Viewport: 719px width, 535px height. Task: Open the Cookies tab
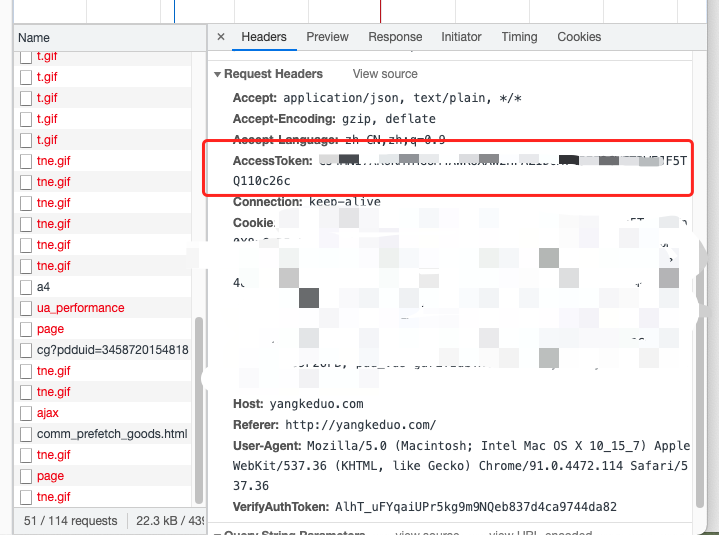(579, 37)
